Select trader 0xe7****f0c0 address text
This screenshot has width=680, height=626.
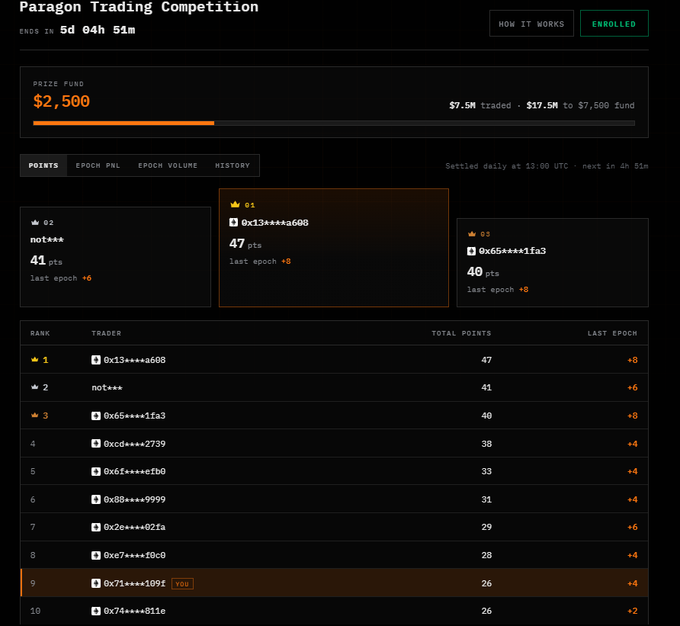pos(134,555)
